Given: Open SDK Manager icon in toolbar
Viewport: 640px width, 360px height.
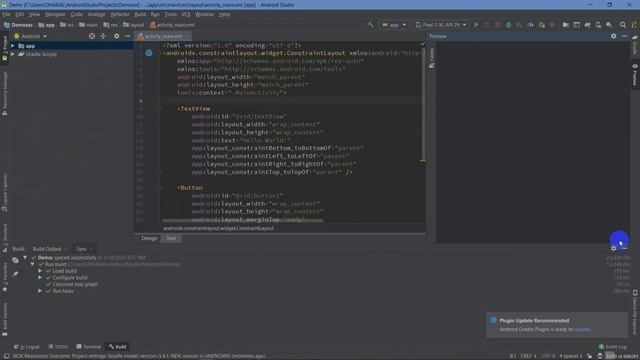Looking at the screenshot, I should click(609, 25).
